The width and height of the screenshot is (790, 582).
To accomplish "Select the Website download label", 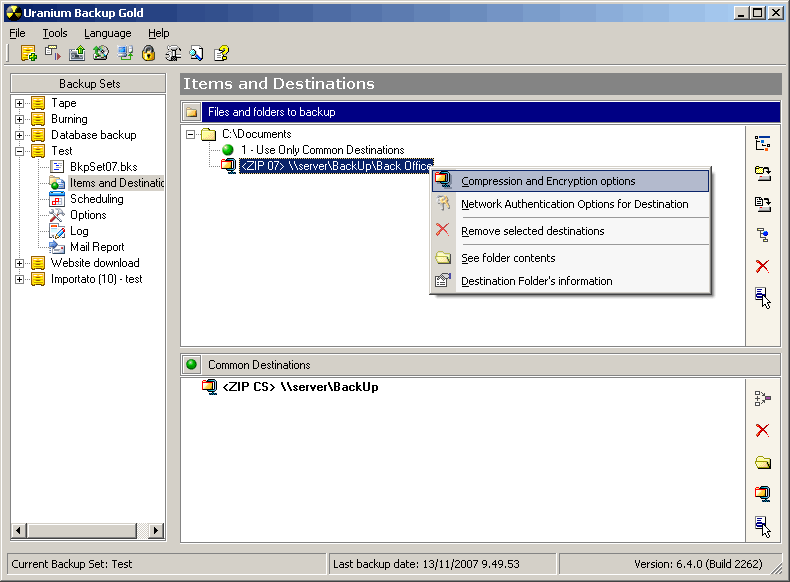I will [95, 263].
